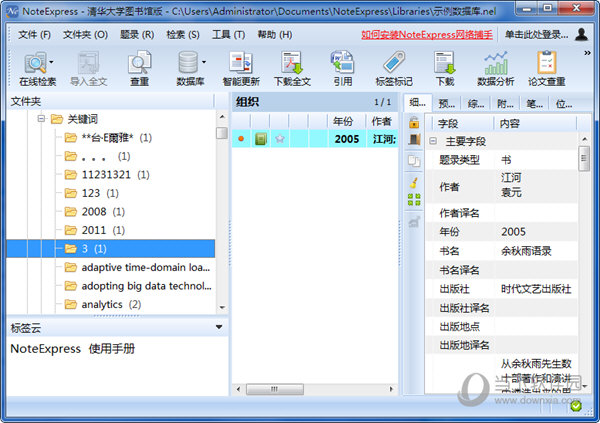This screenshot has height=423, width=600.
Task: Click the 引用 cite icon
Action: [342, 69]
